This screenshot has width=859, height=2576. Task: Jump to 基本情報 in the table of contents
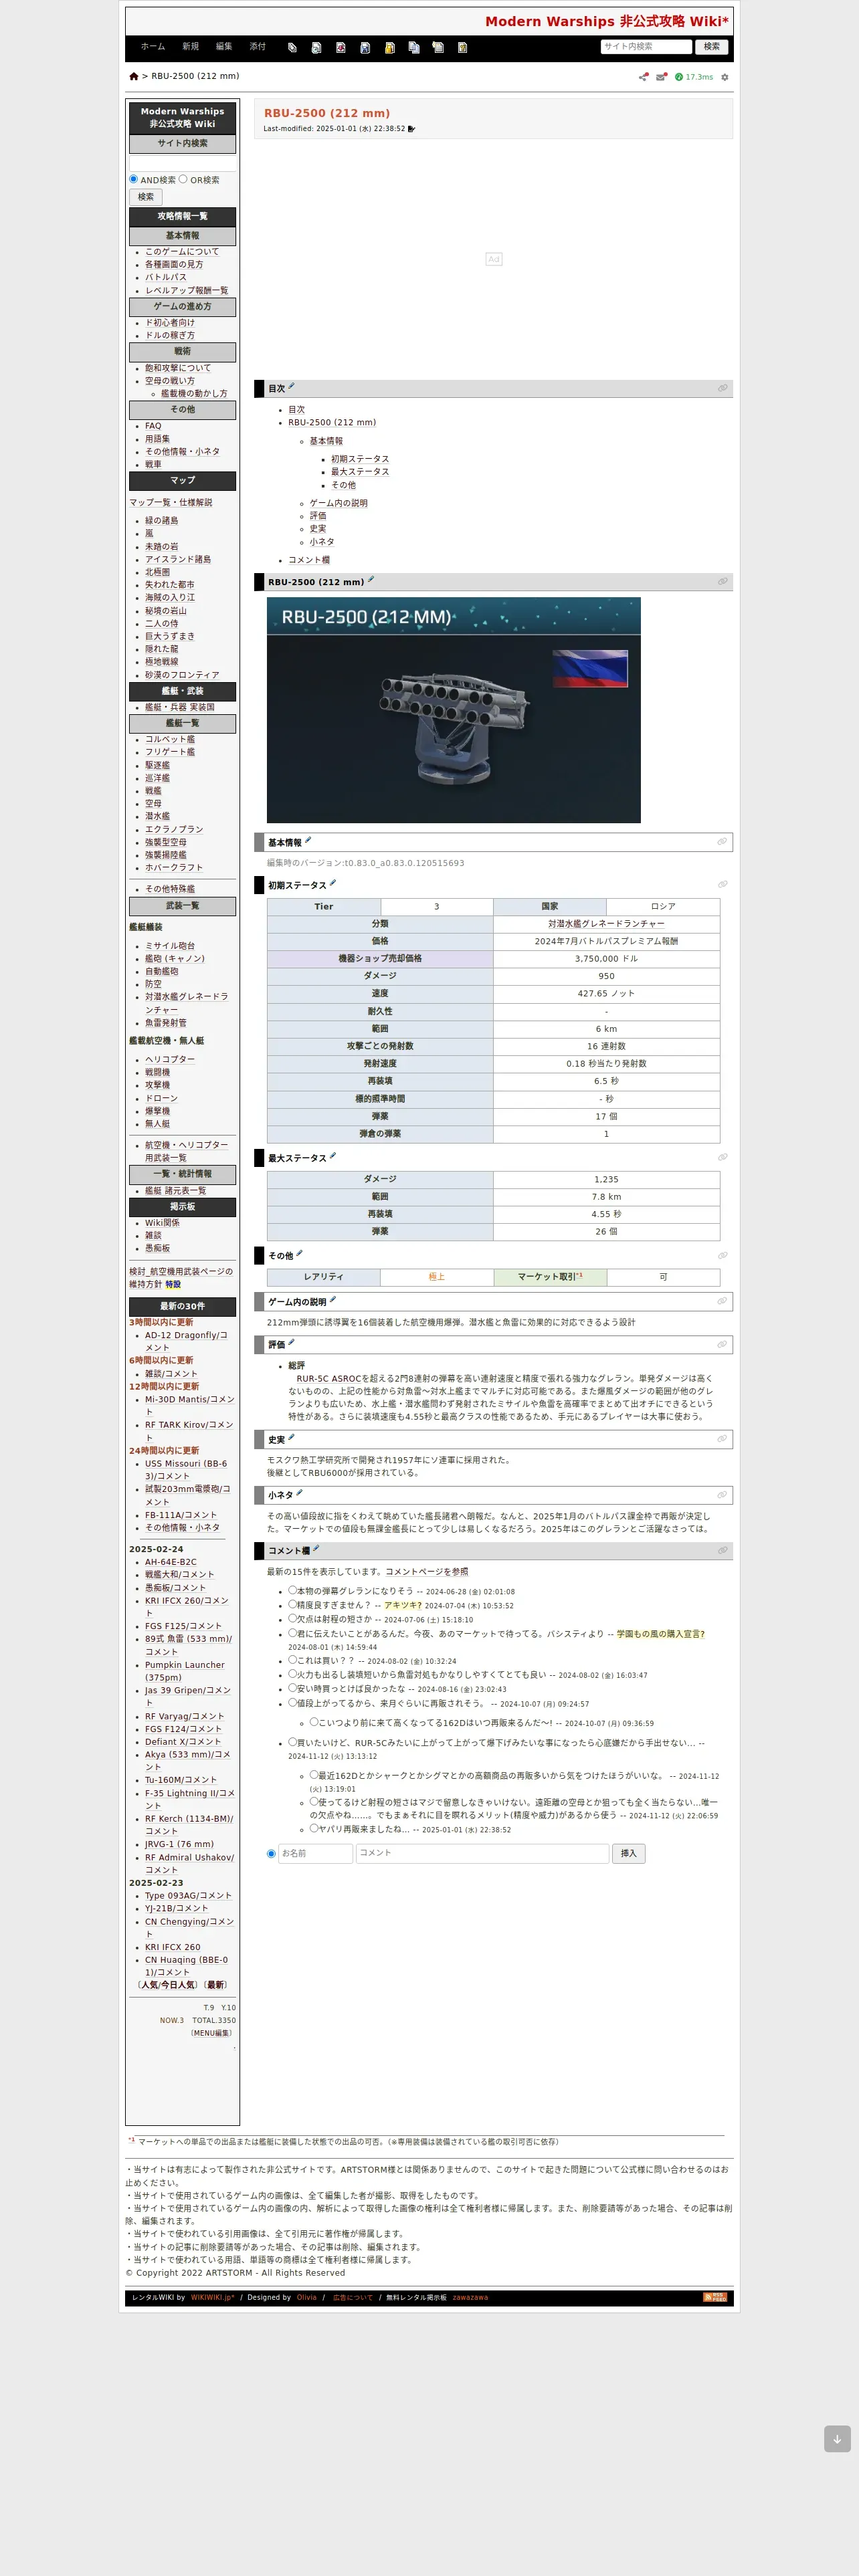(326, 441)
